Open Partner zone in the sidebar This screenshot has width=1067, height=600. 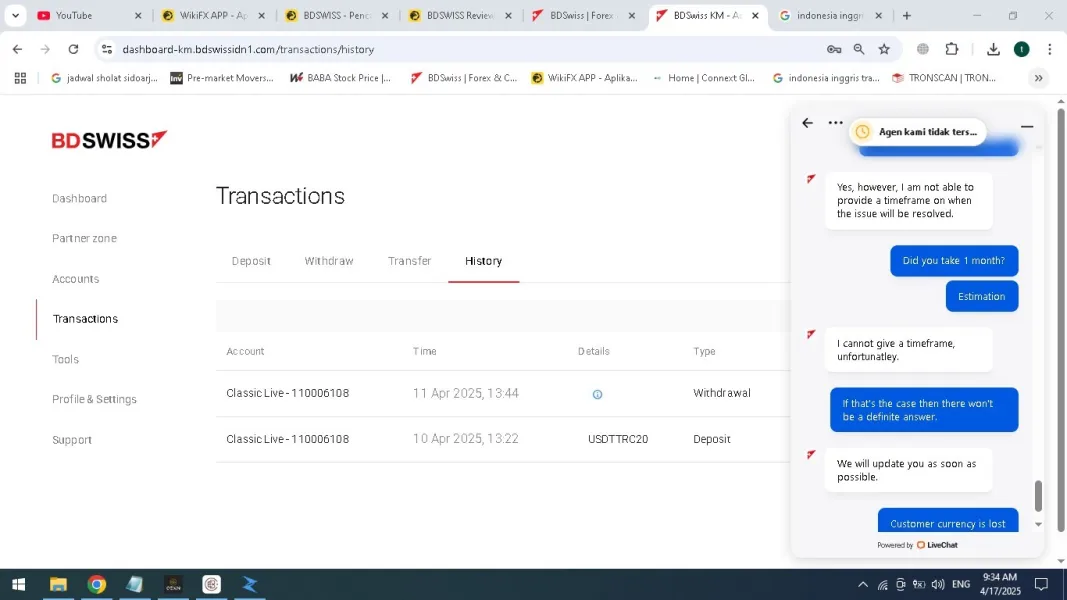click(x=84, y=239)
